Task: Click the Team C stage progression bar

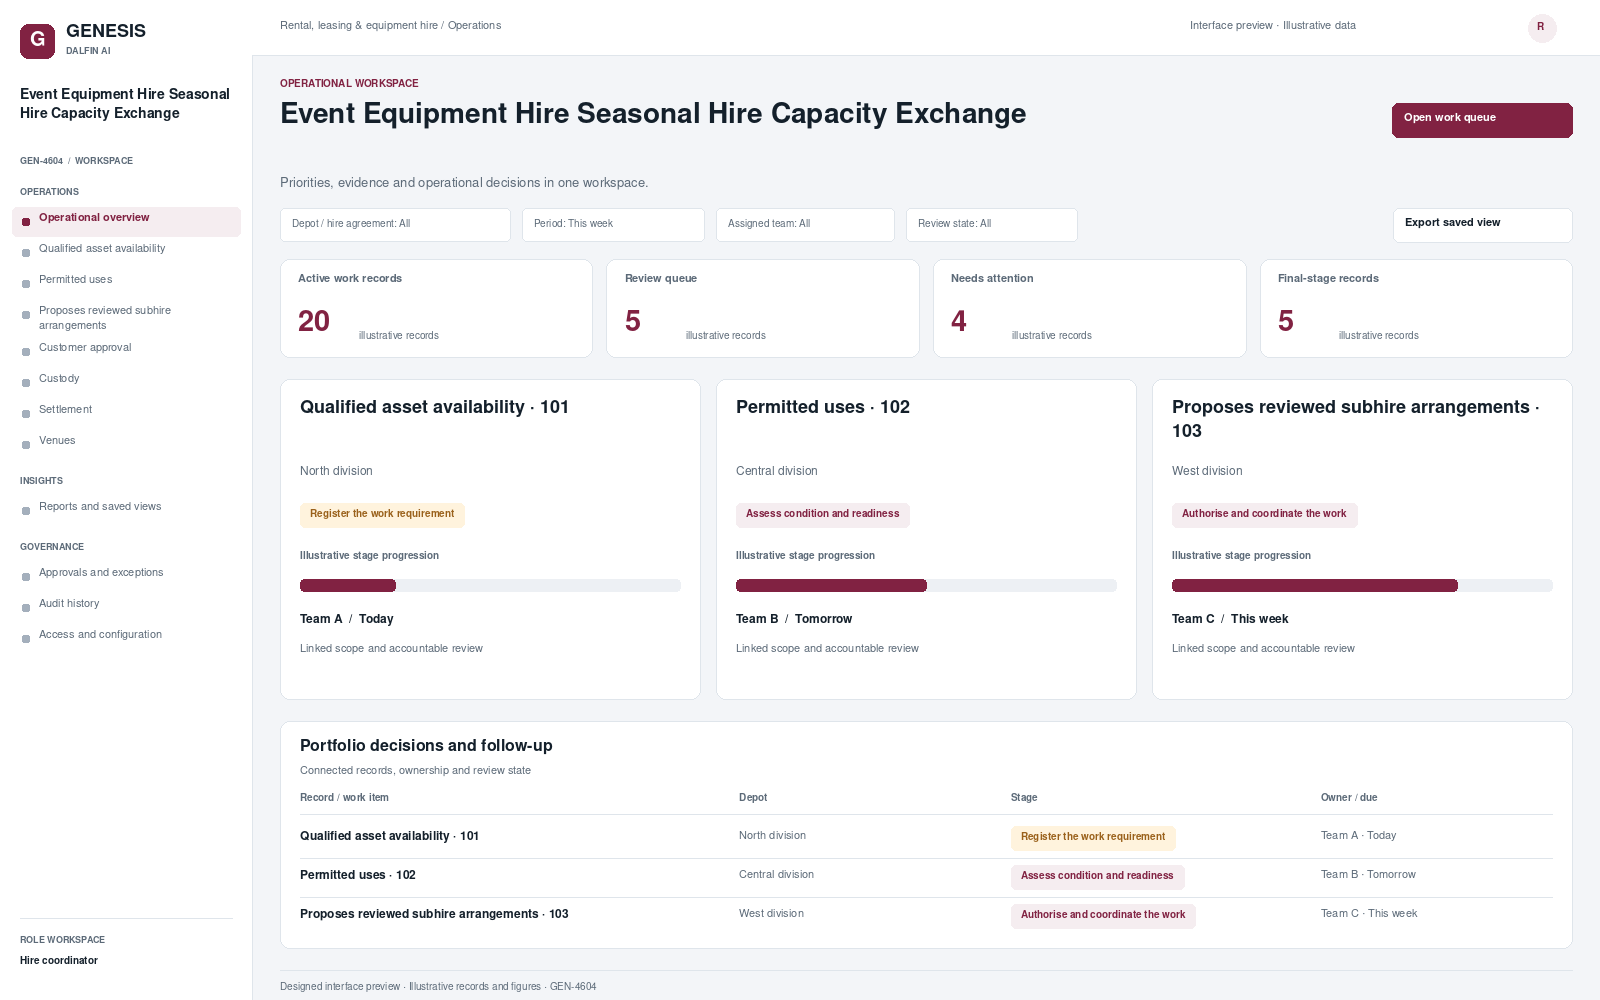Action: coord(1362,586)
